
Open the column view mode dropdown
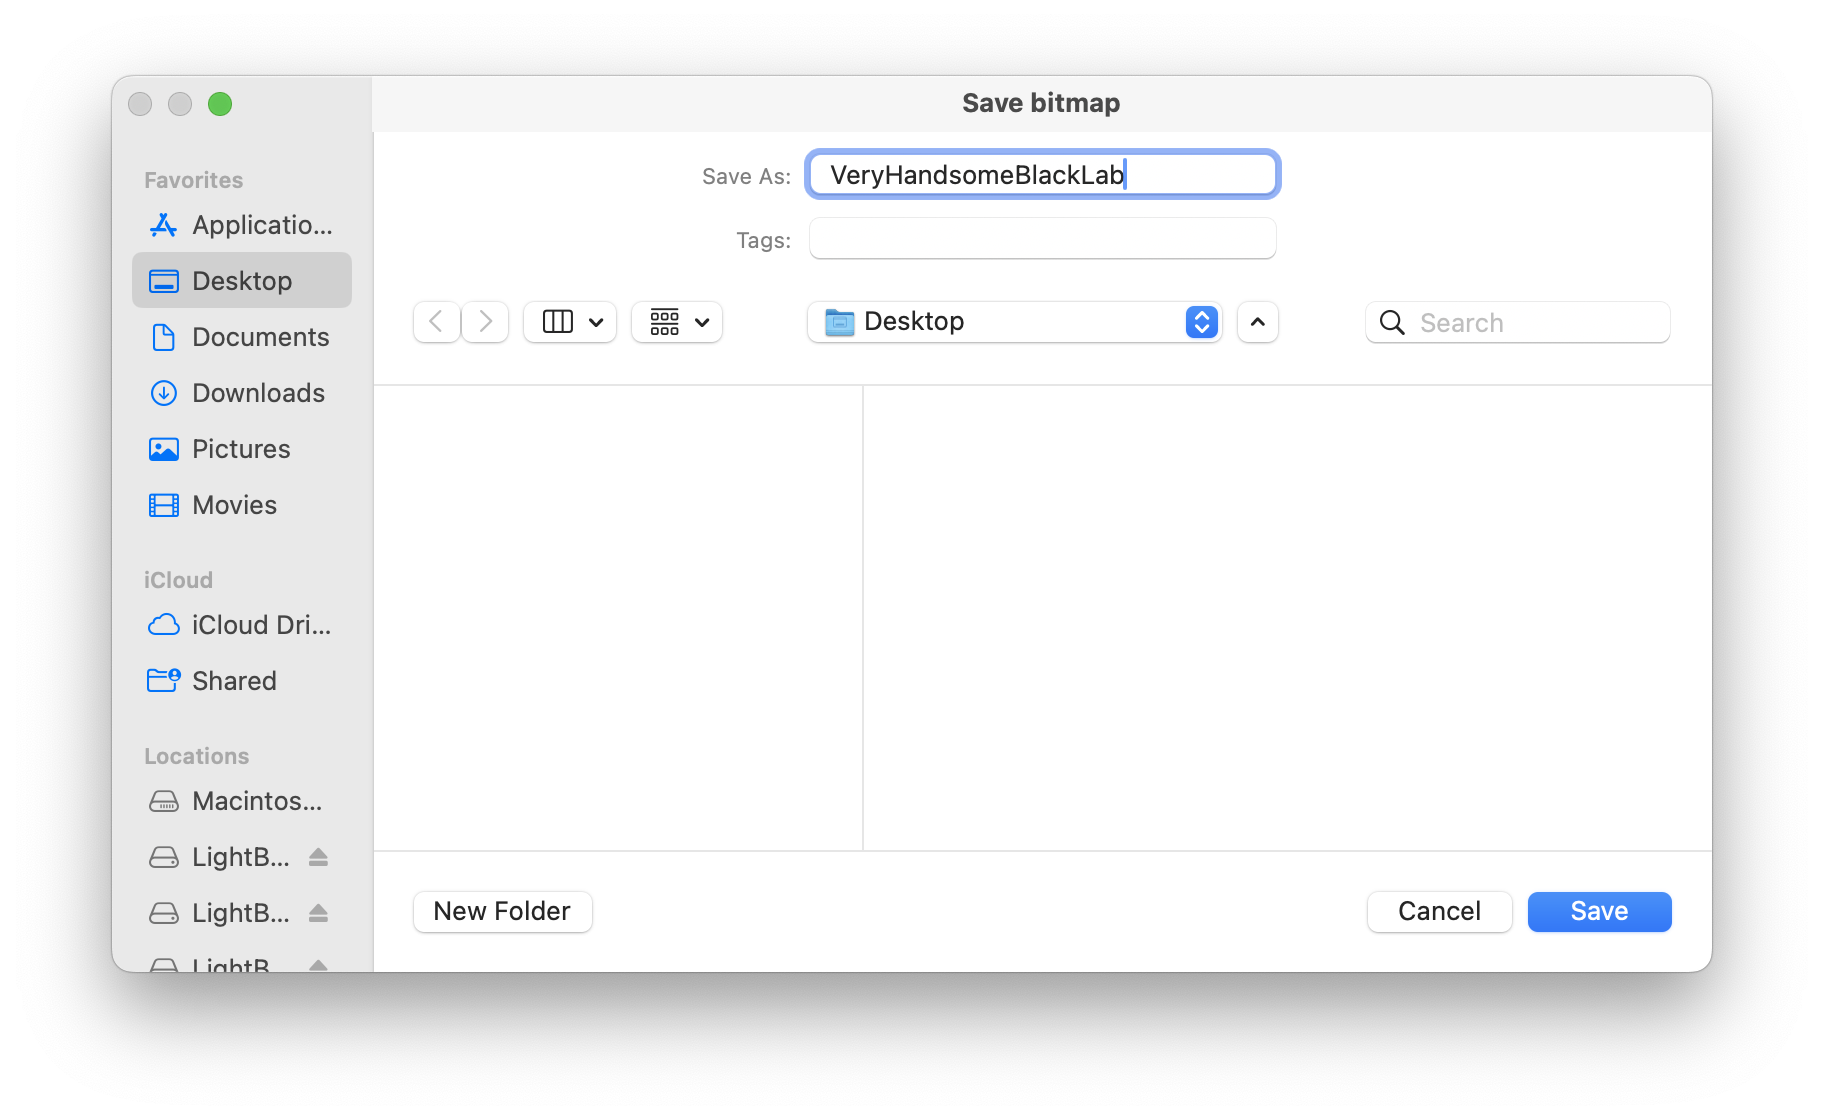570,322
